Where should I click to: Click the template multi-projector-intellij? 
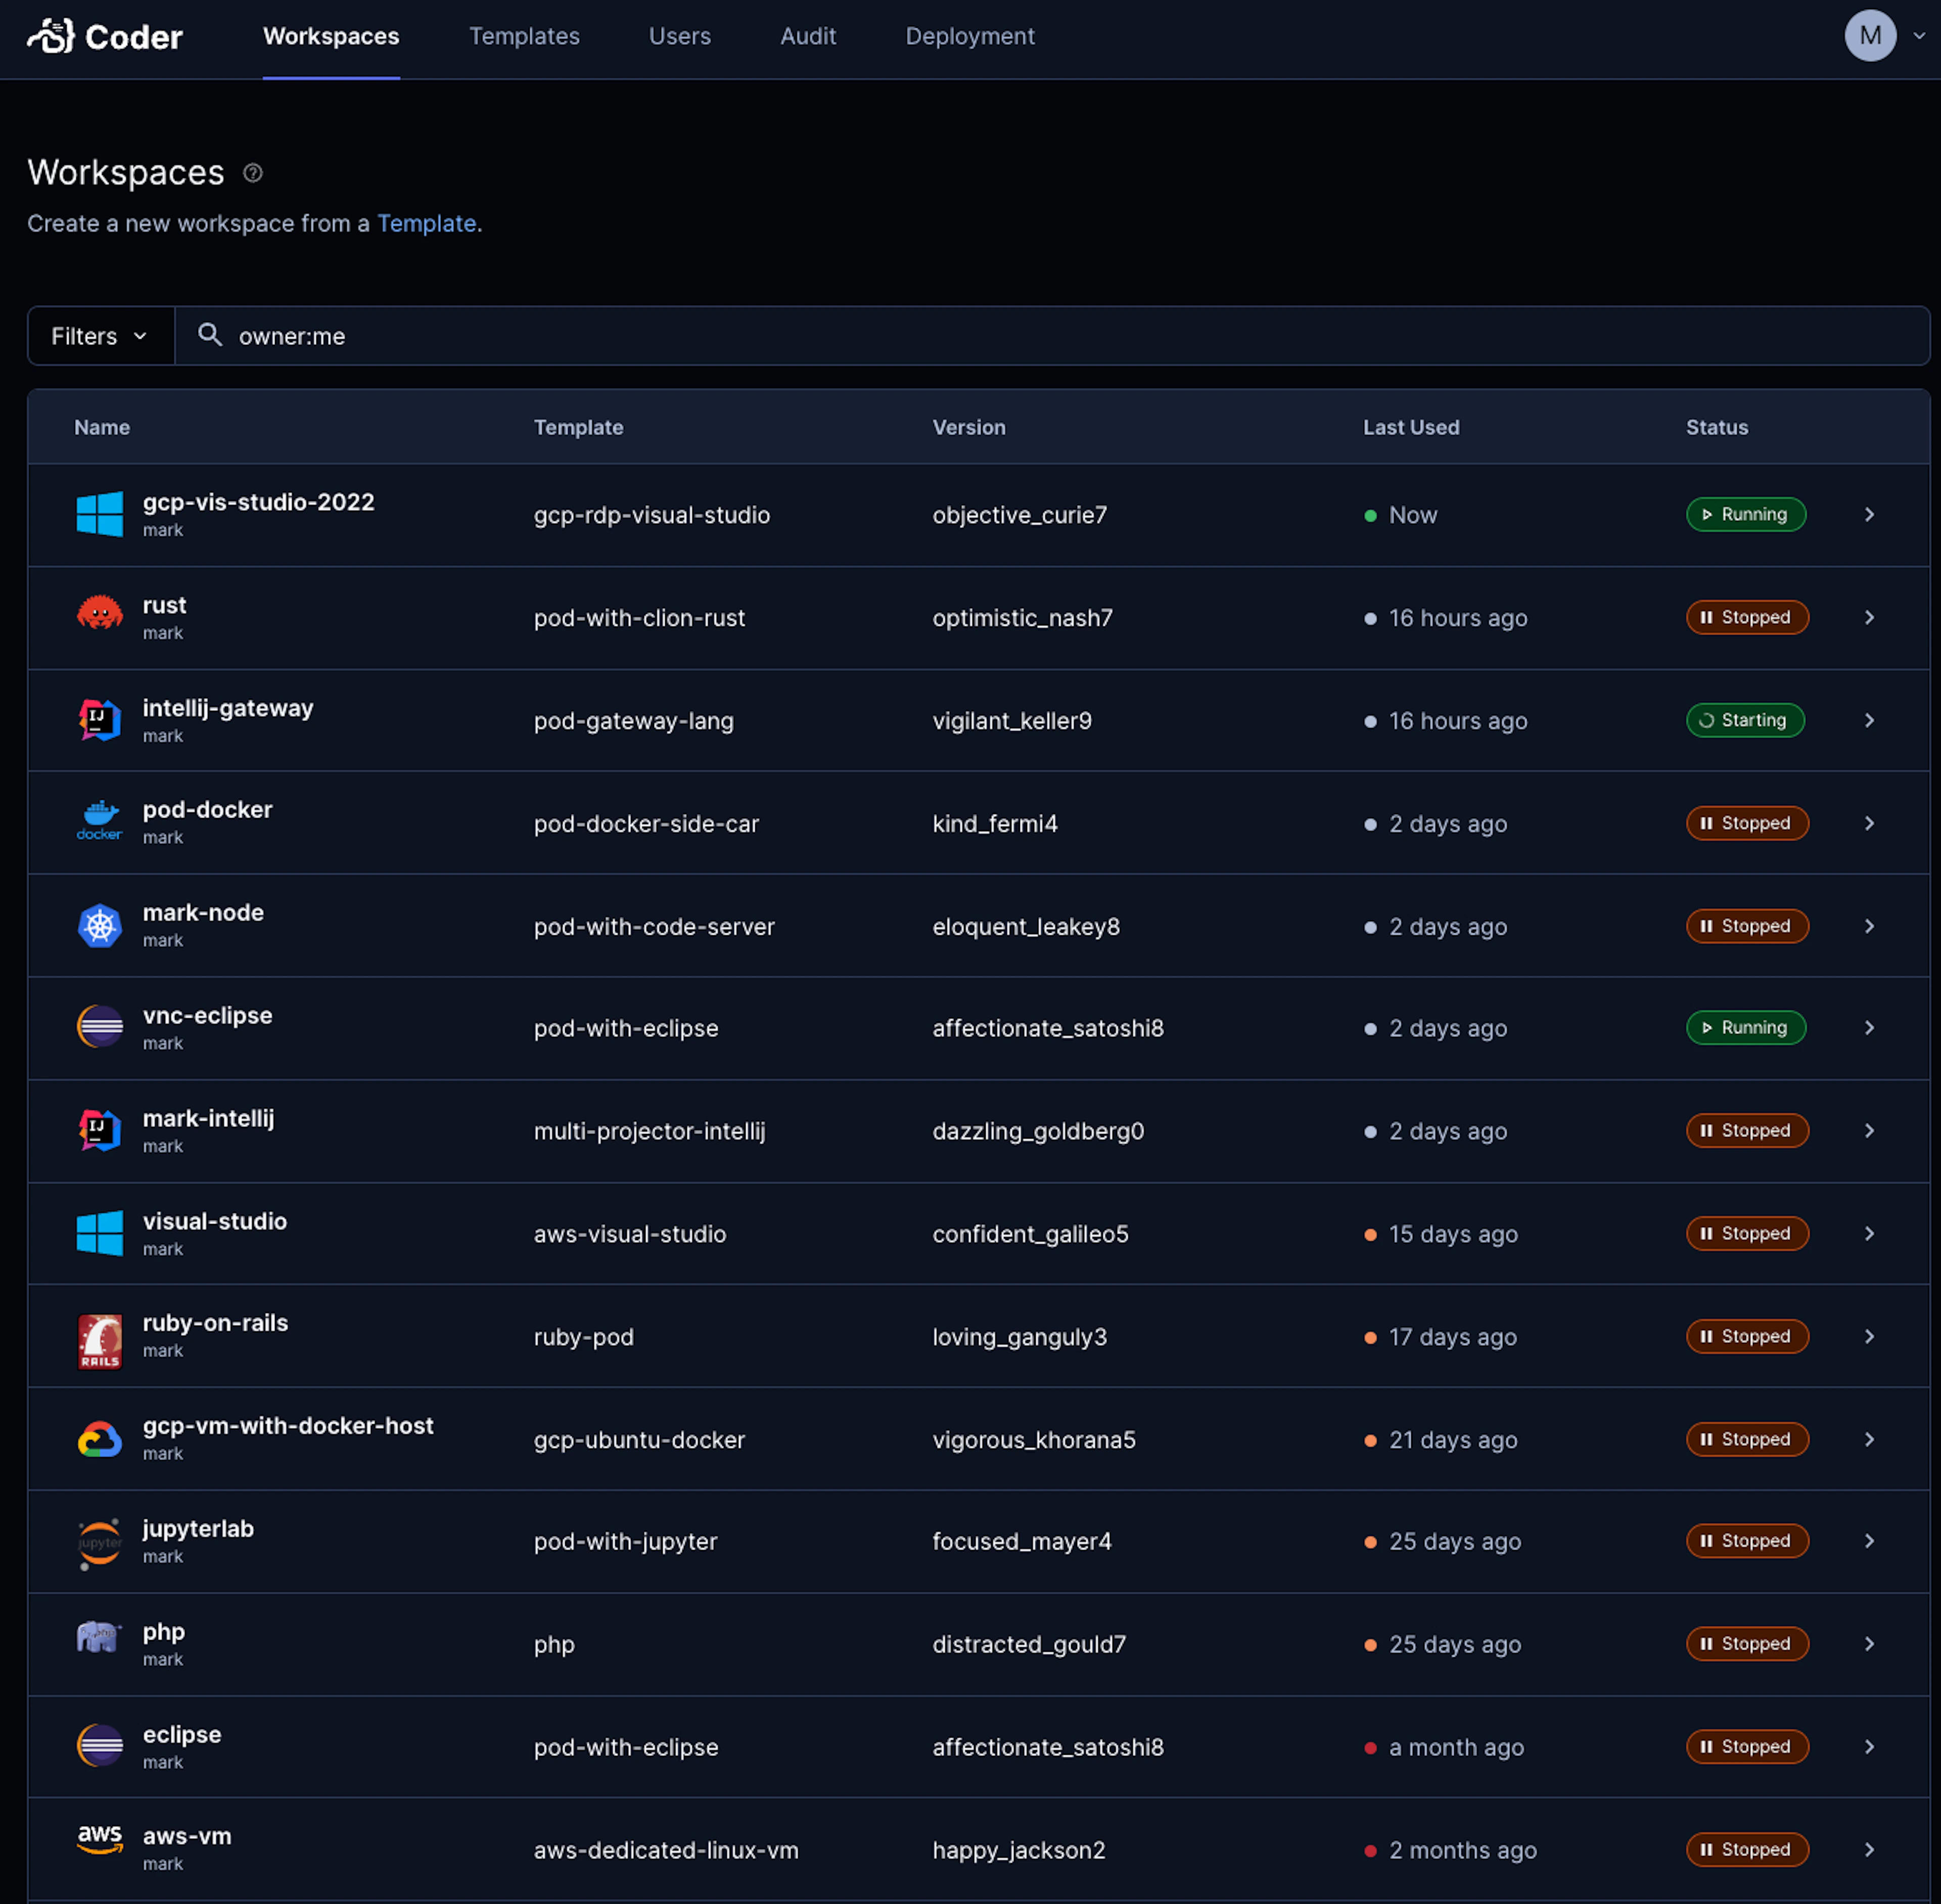click(x=649, y=1131)
